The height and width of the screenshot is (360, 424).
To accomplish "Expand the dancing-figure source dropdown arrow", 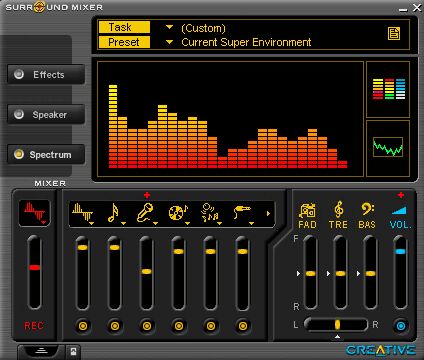I will pyautogui.click(x=219, y=223).
